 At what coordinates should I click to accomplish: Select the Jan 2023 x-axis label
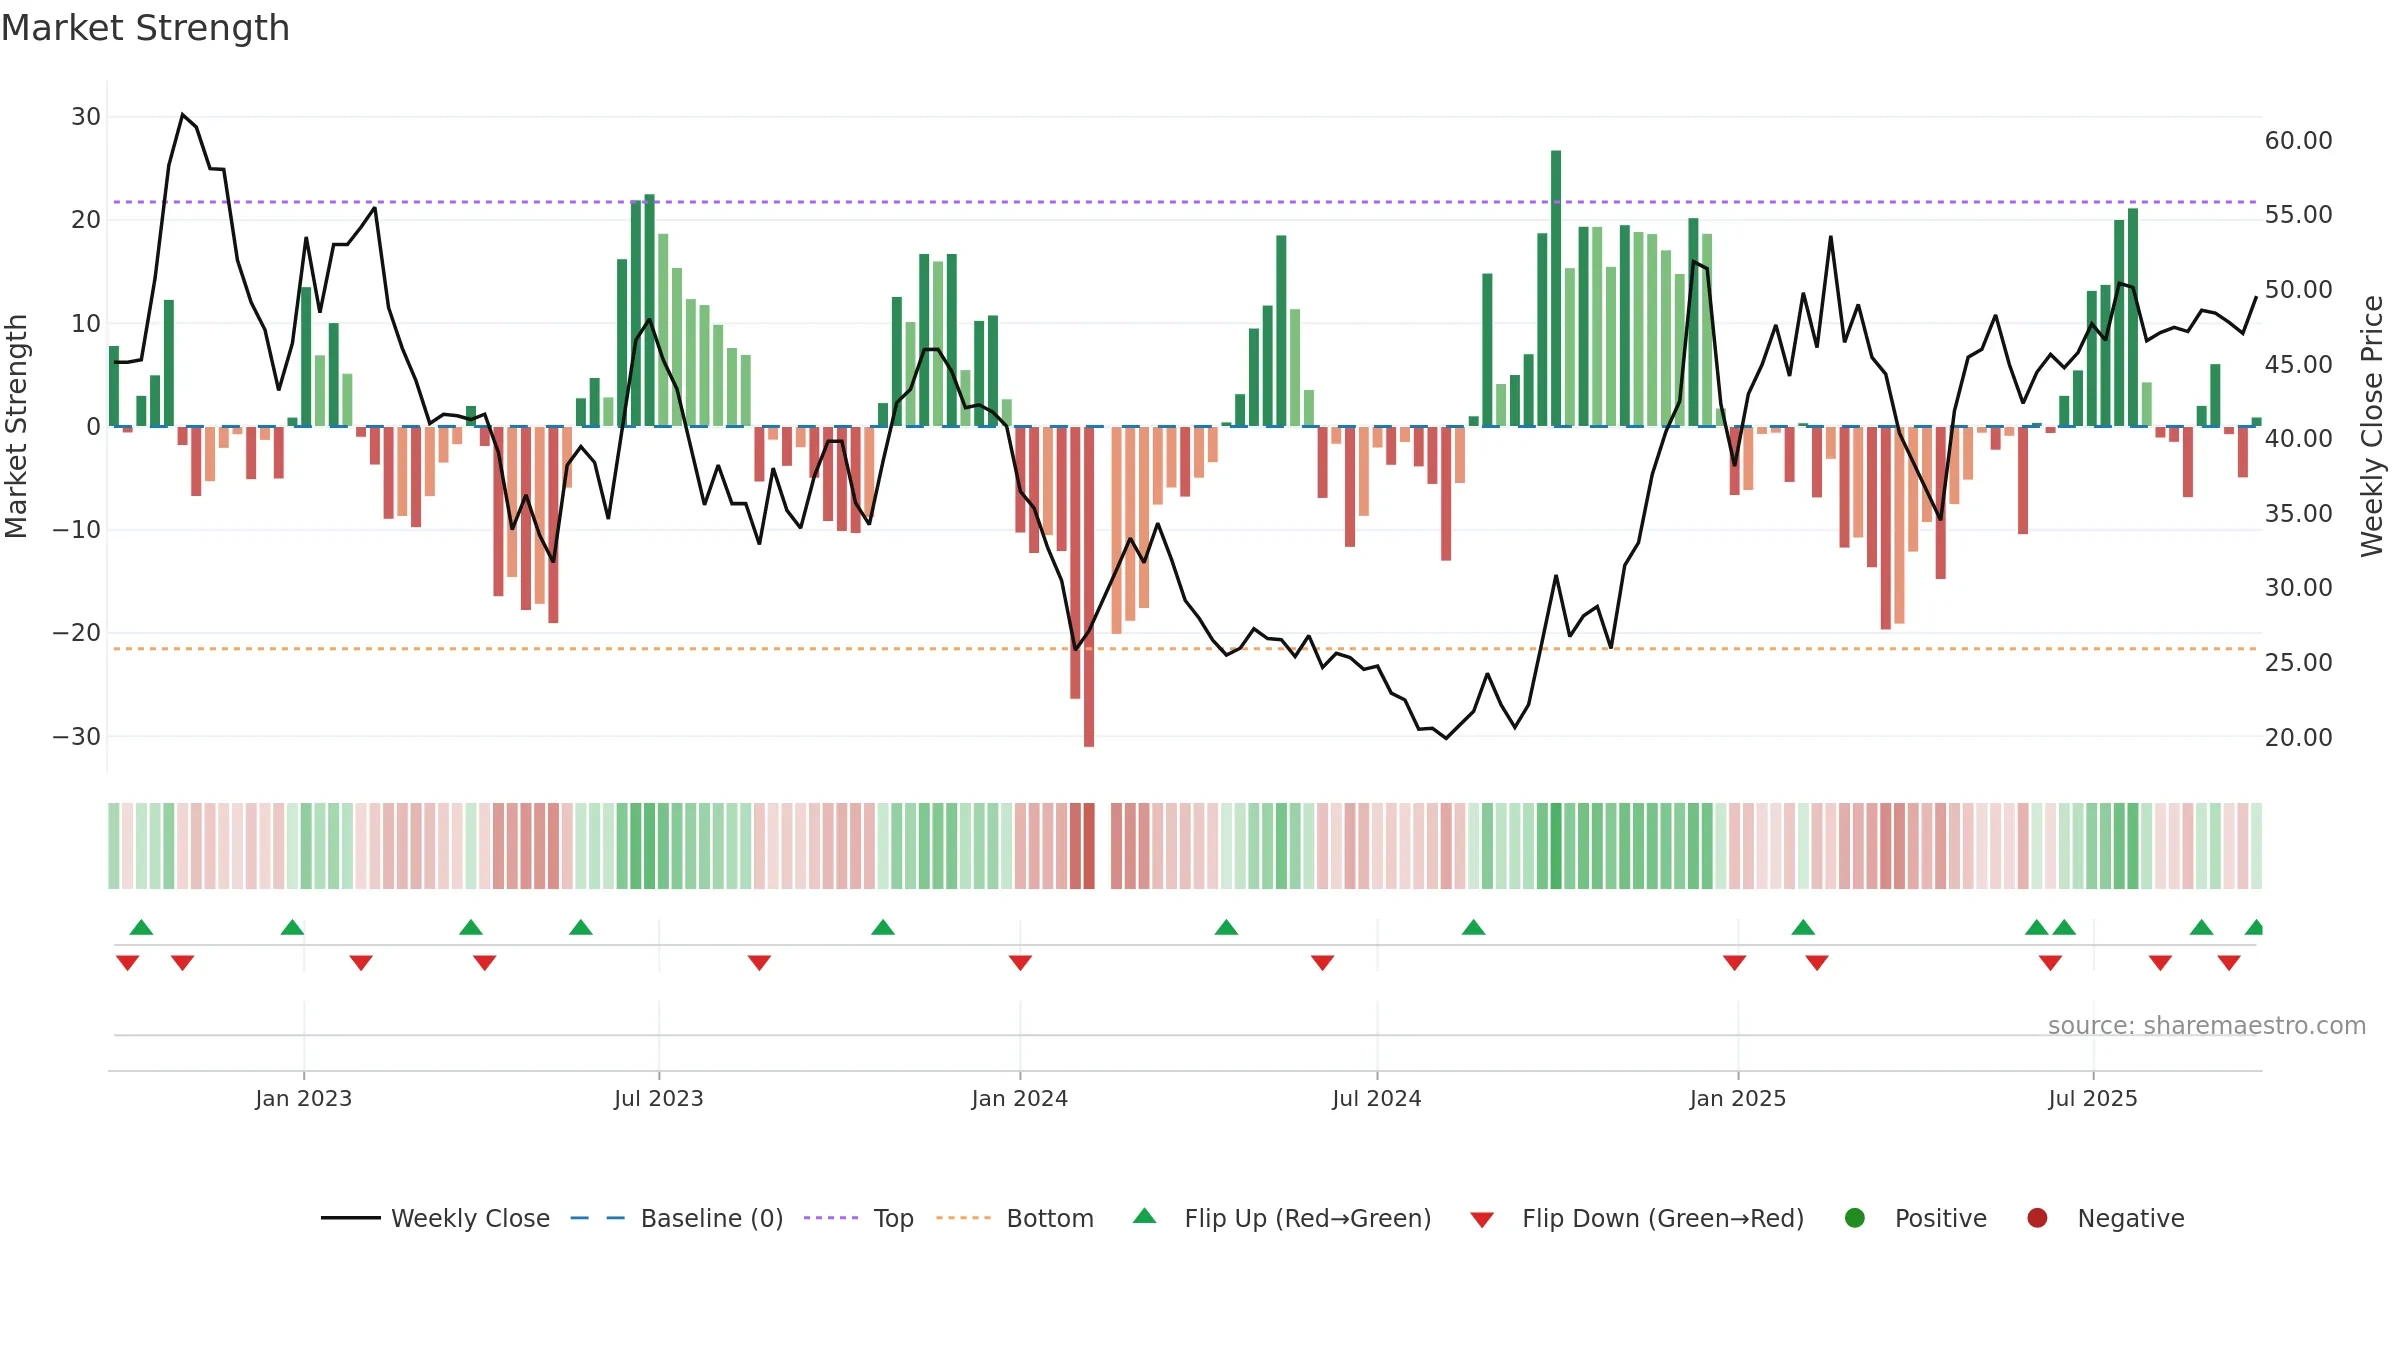[x=304, y=1098]
